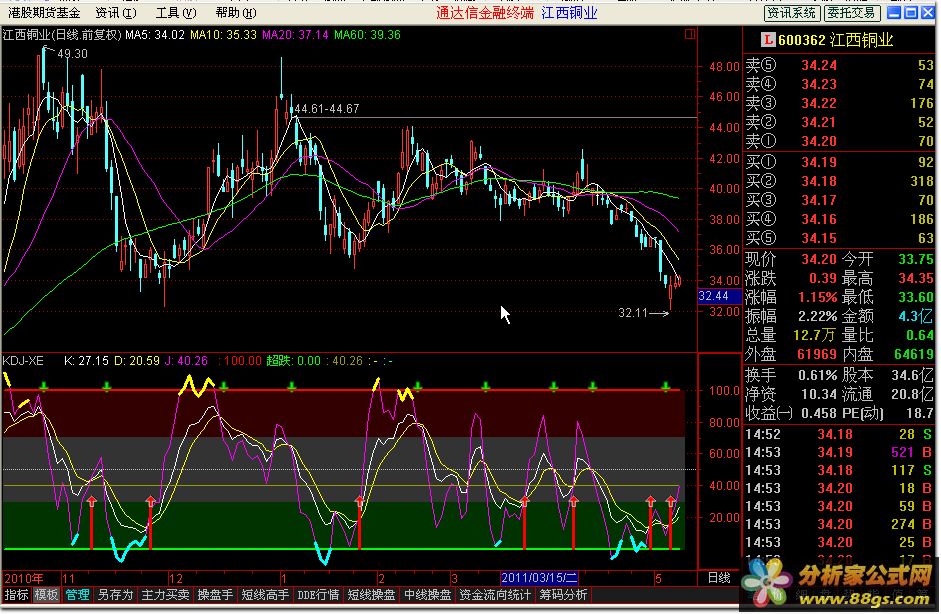
Task: Click the 32.11 low price label
Action: pyautogui.click(x=633, y=313)
